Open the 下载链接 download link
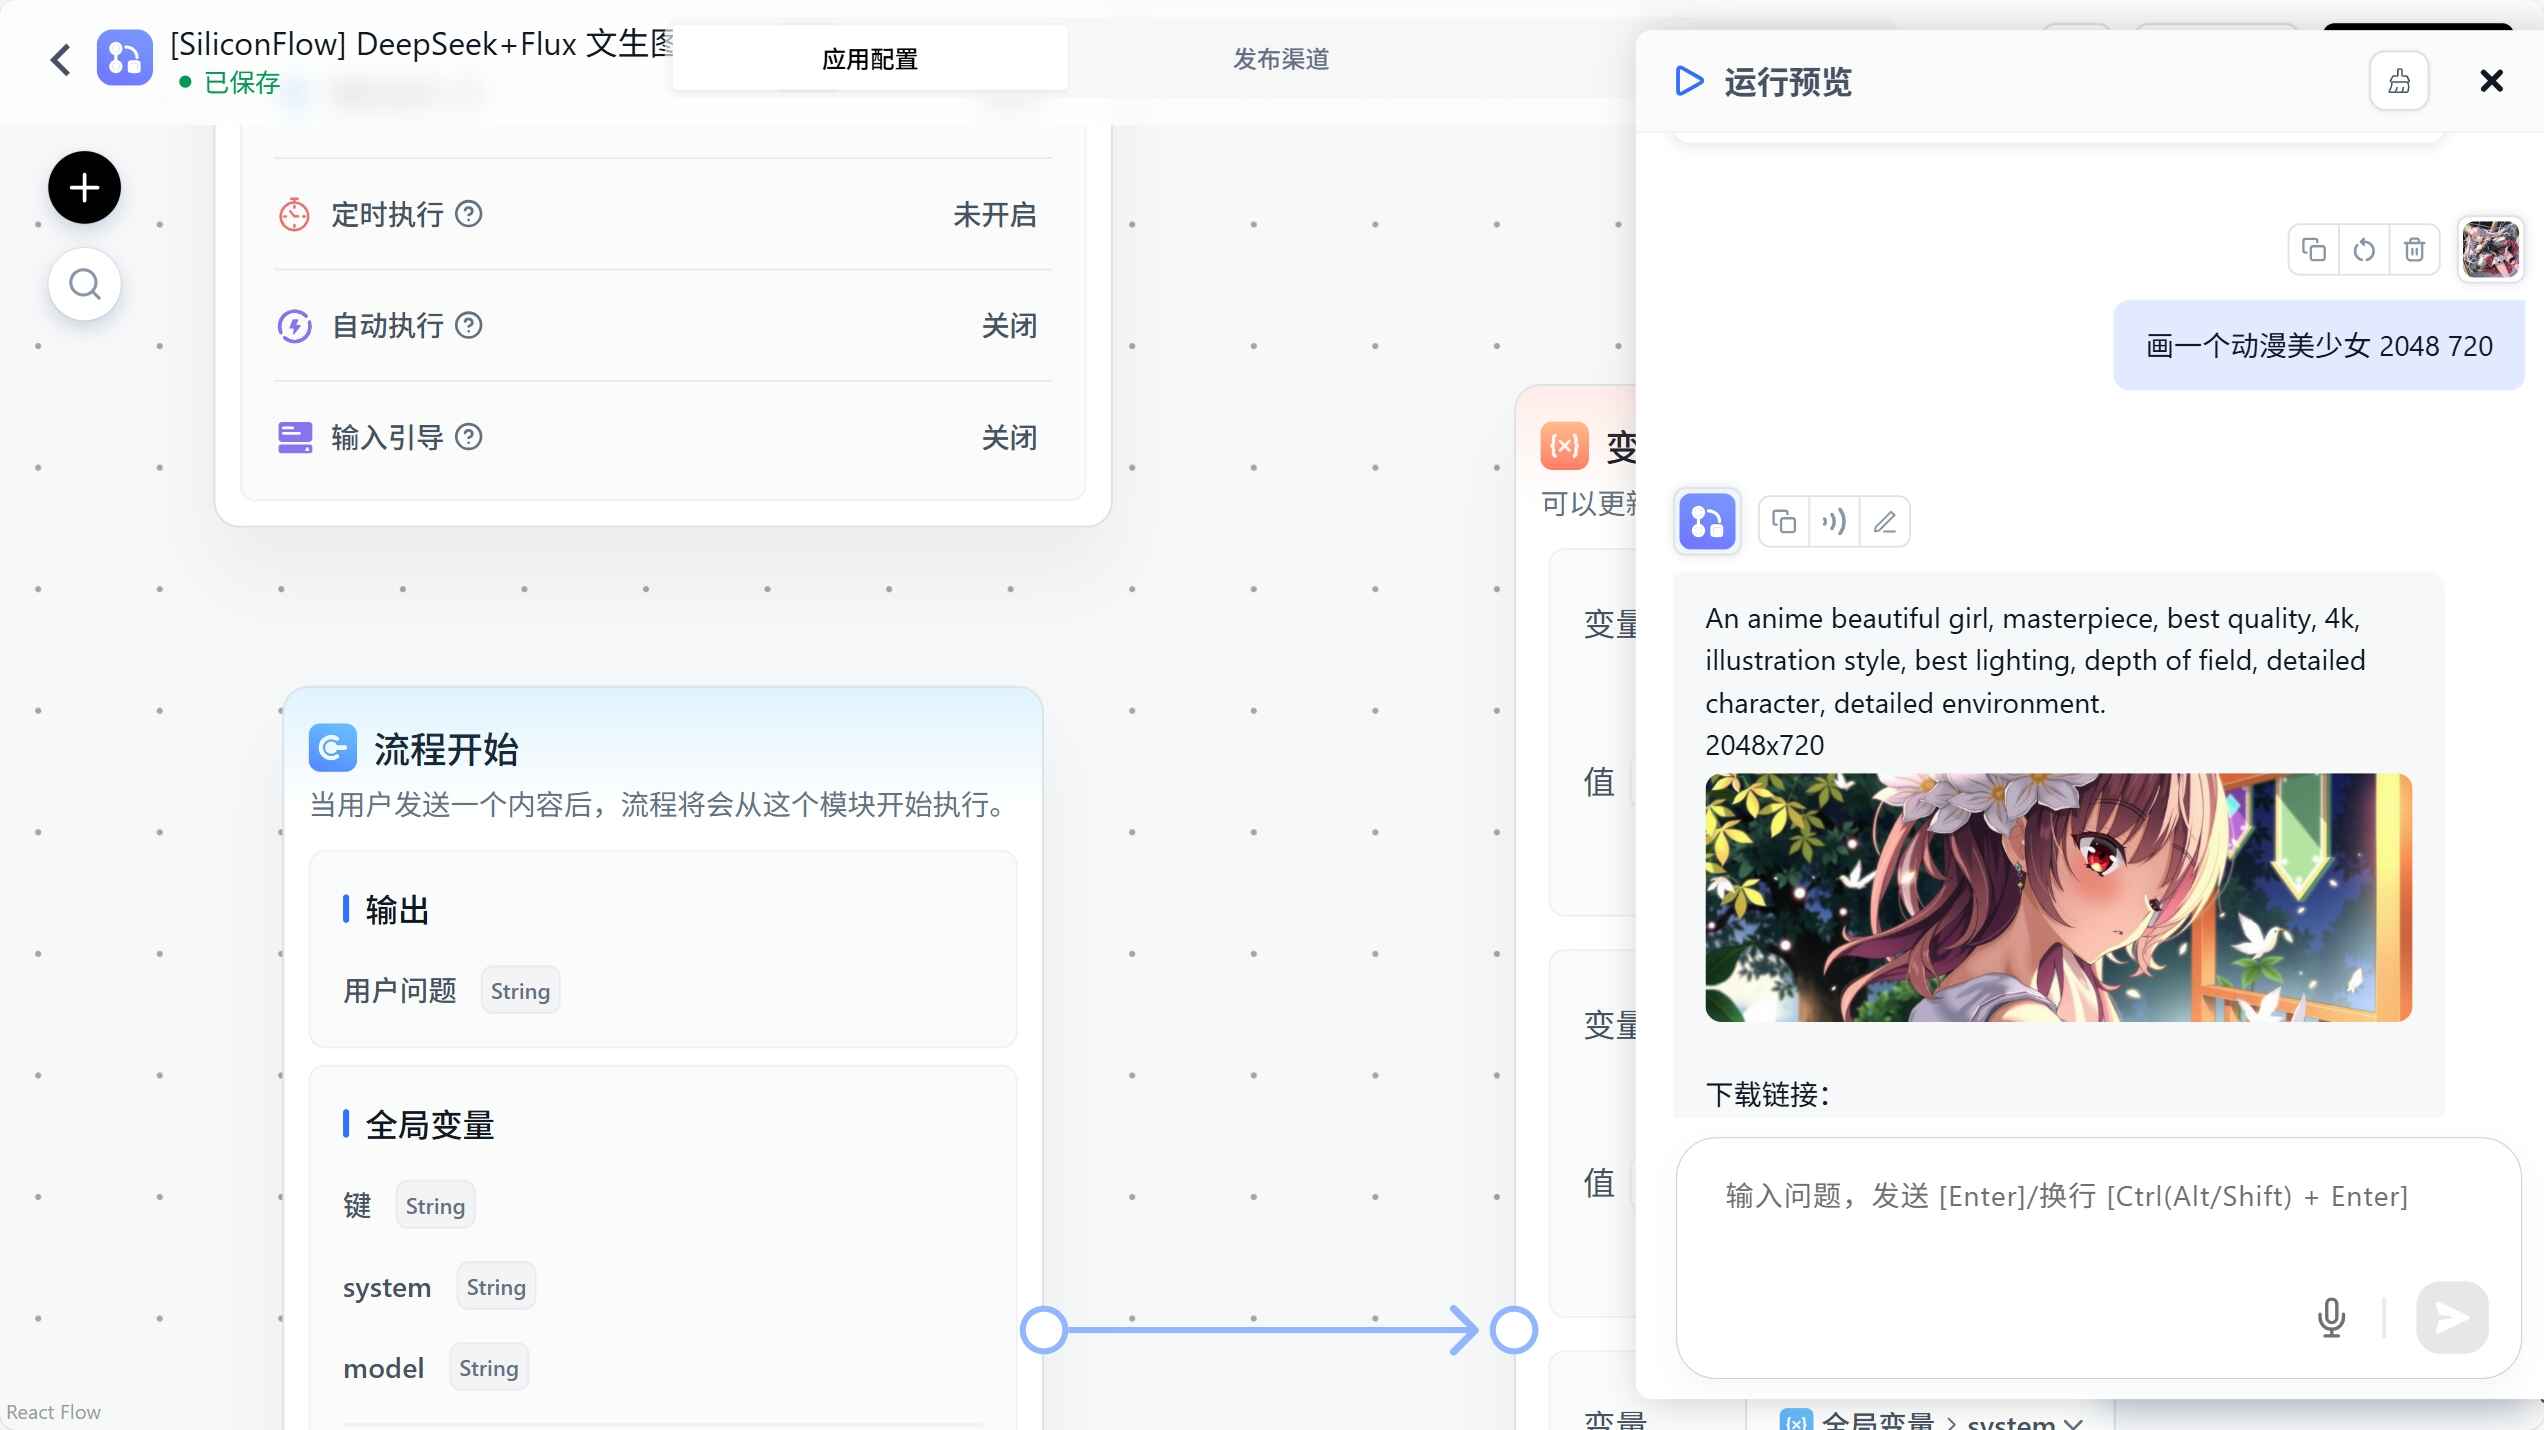The width and height of the screenshot is (2544, 1430). (x=1767, y=1095)
